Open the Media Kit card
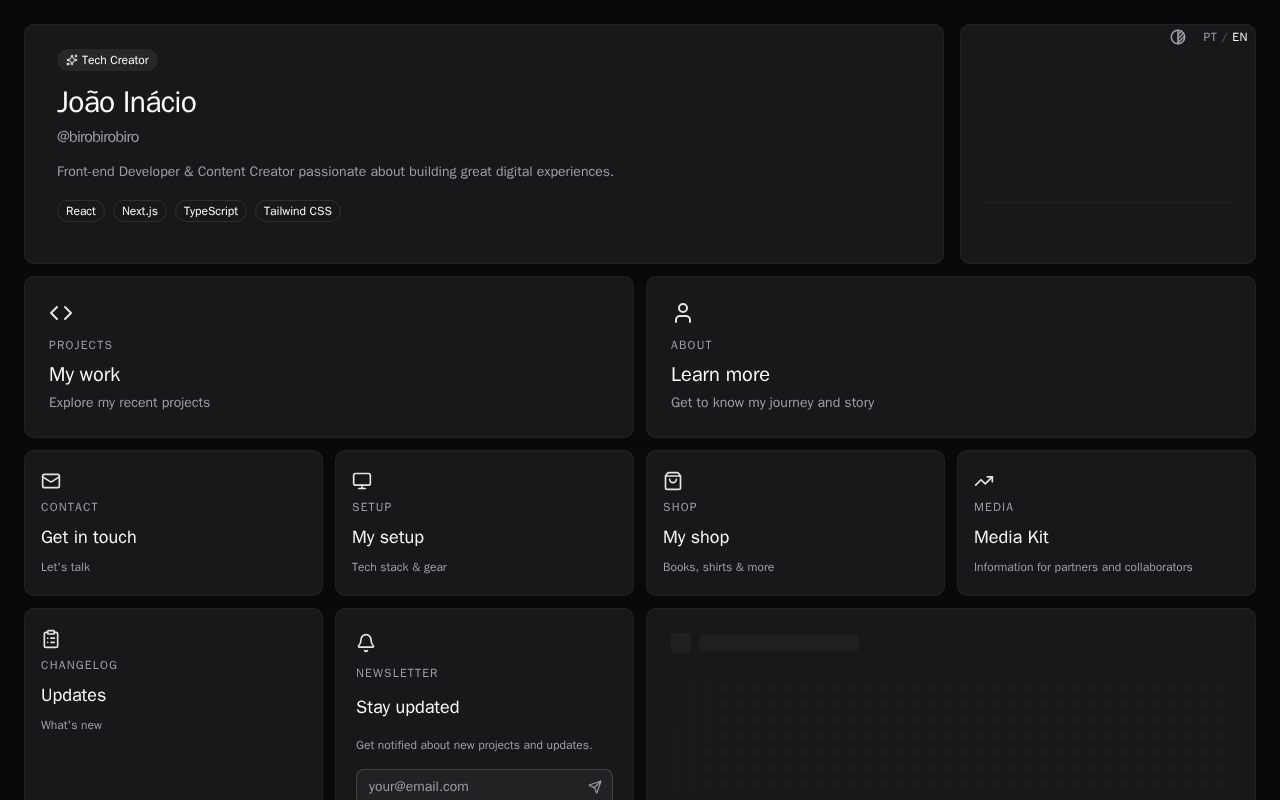Image resolution: width=1280 pixels, height=800 pixels. 1105,537
